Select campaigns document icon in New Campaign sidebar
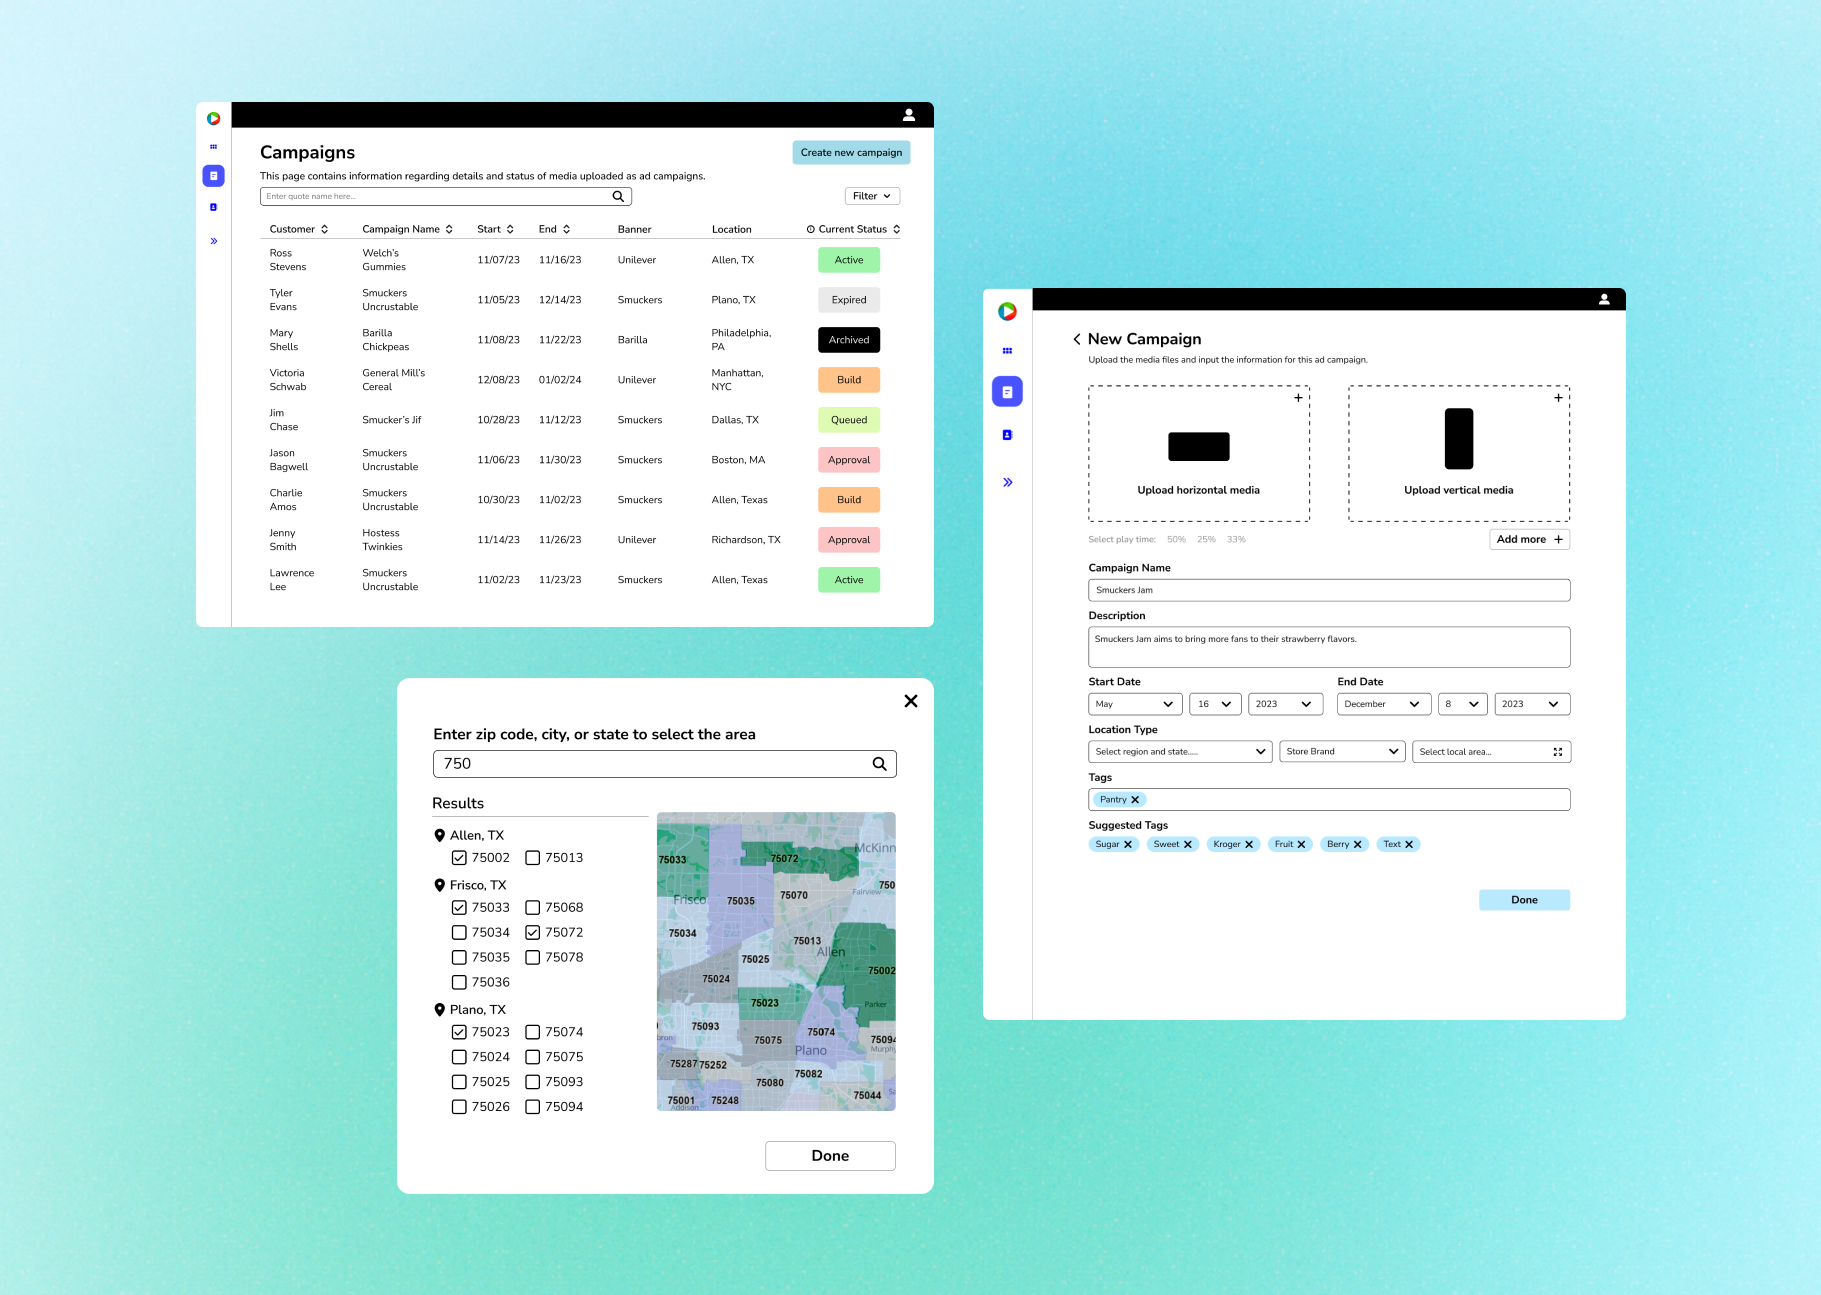Image resolution: width=1821 pixels, height=1295 pixels. coord(1007,392)
